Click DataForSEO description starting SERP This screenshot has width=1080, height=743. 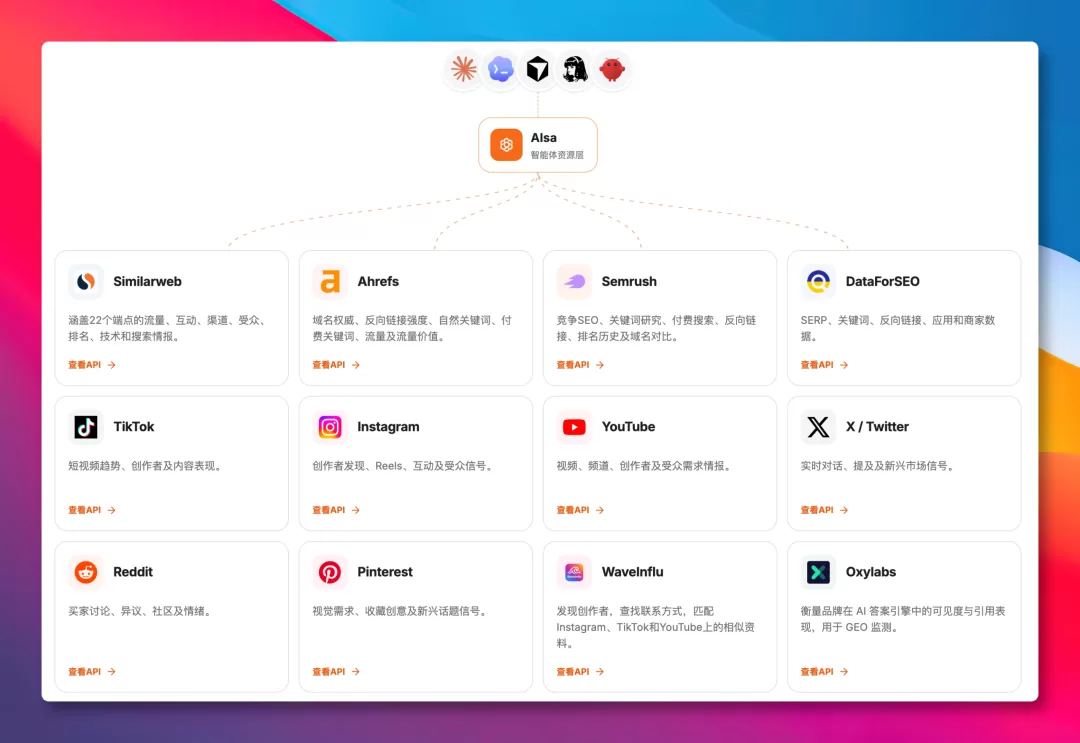(x=898, y=328)
